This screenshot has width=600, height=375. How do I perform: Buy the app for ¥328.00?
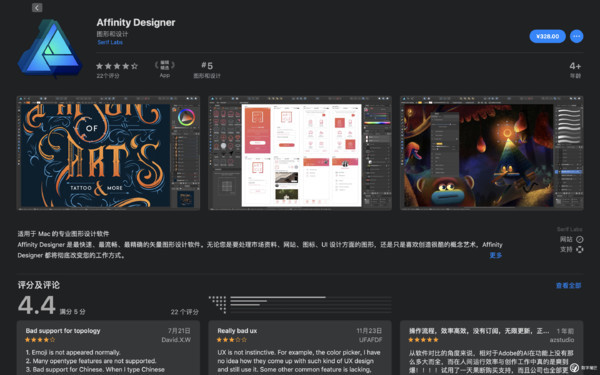(x=547, y=36)
